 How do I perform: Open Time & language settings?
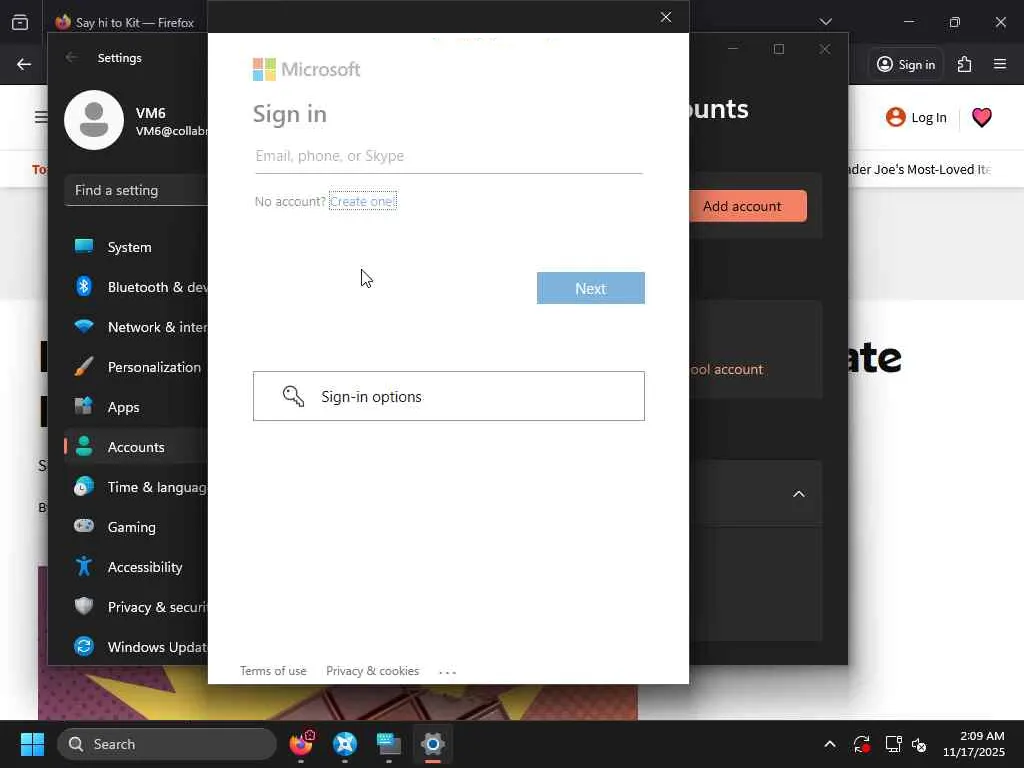pyautogui.click(x=136, y=487)
